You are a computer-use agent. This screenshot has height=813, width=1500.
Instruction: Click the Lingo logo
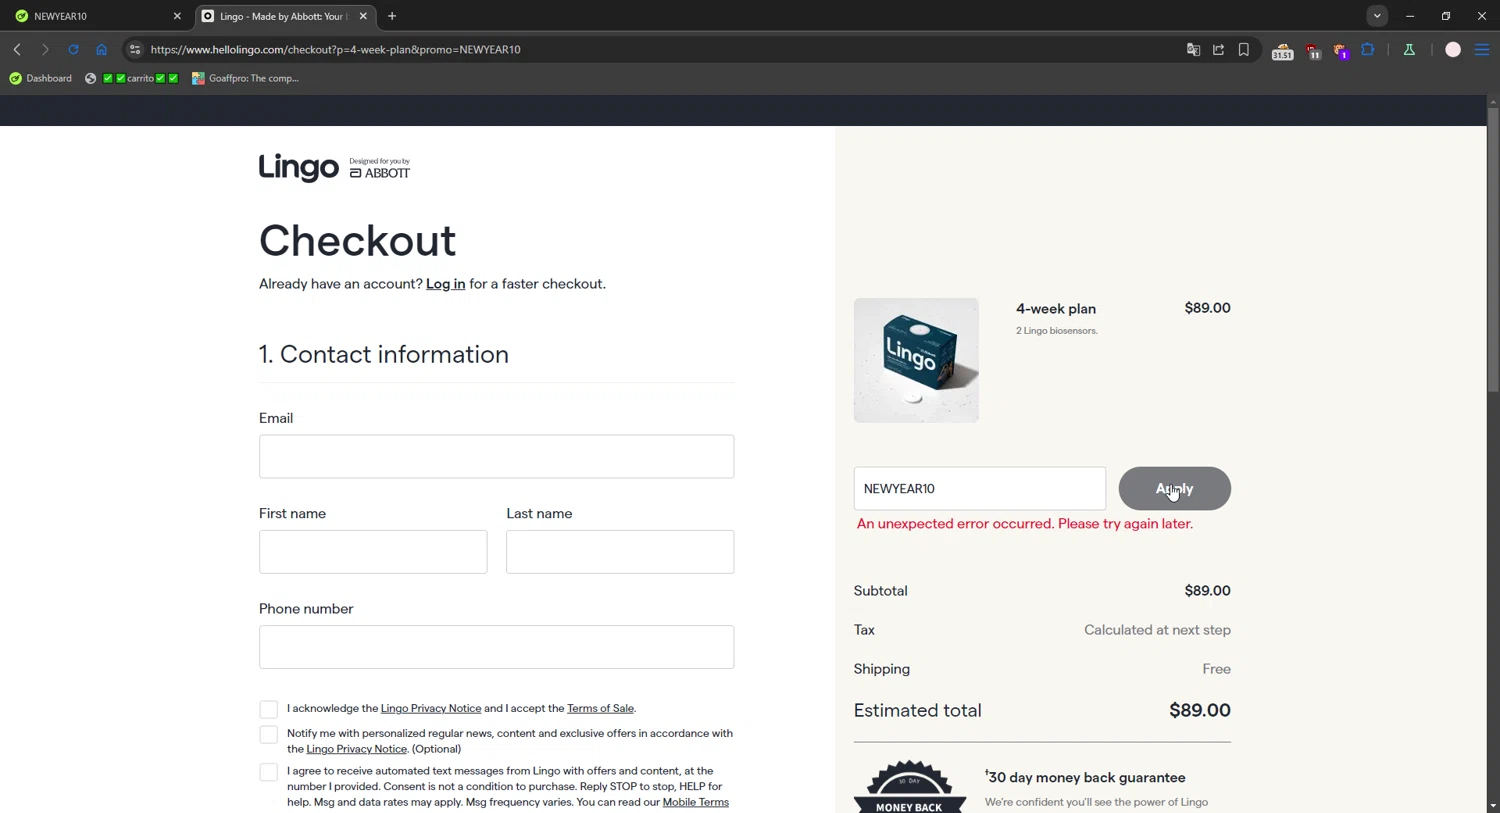(x=298, y=167)
